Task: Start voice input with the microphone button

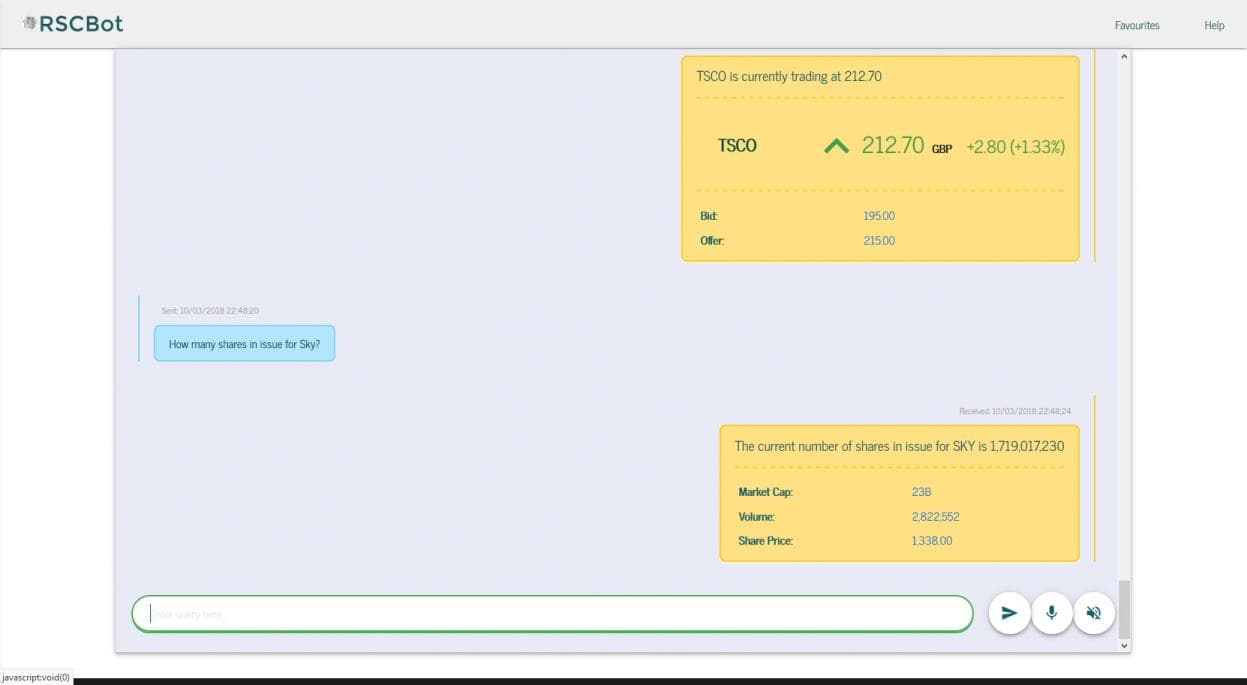Action: [1051, 613]
